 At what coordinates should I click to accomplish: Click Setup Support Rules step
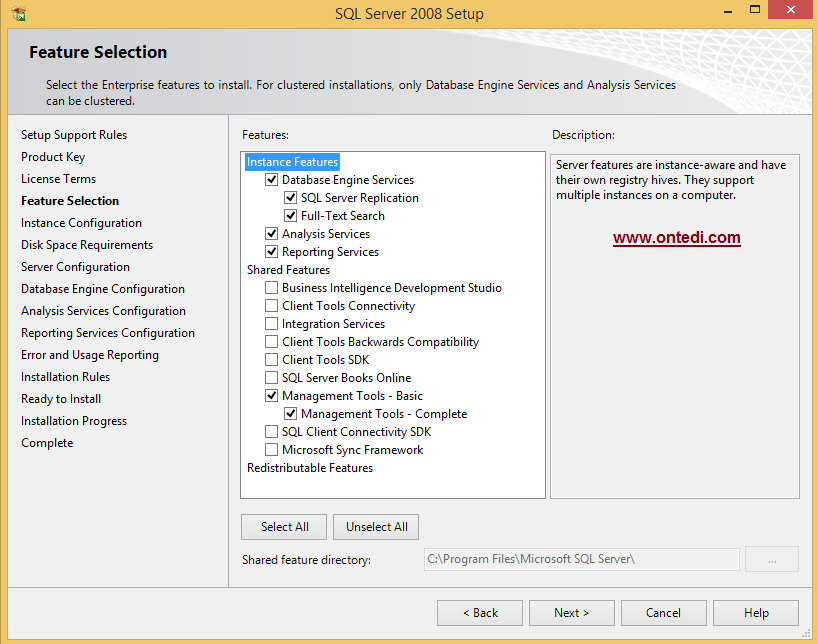(x=74, y=135)
